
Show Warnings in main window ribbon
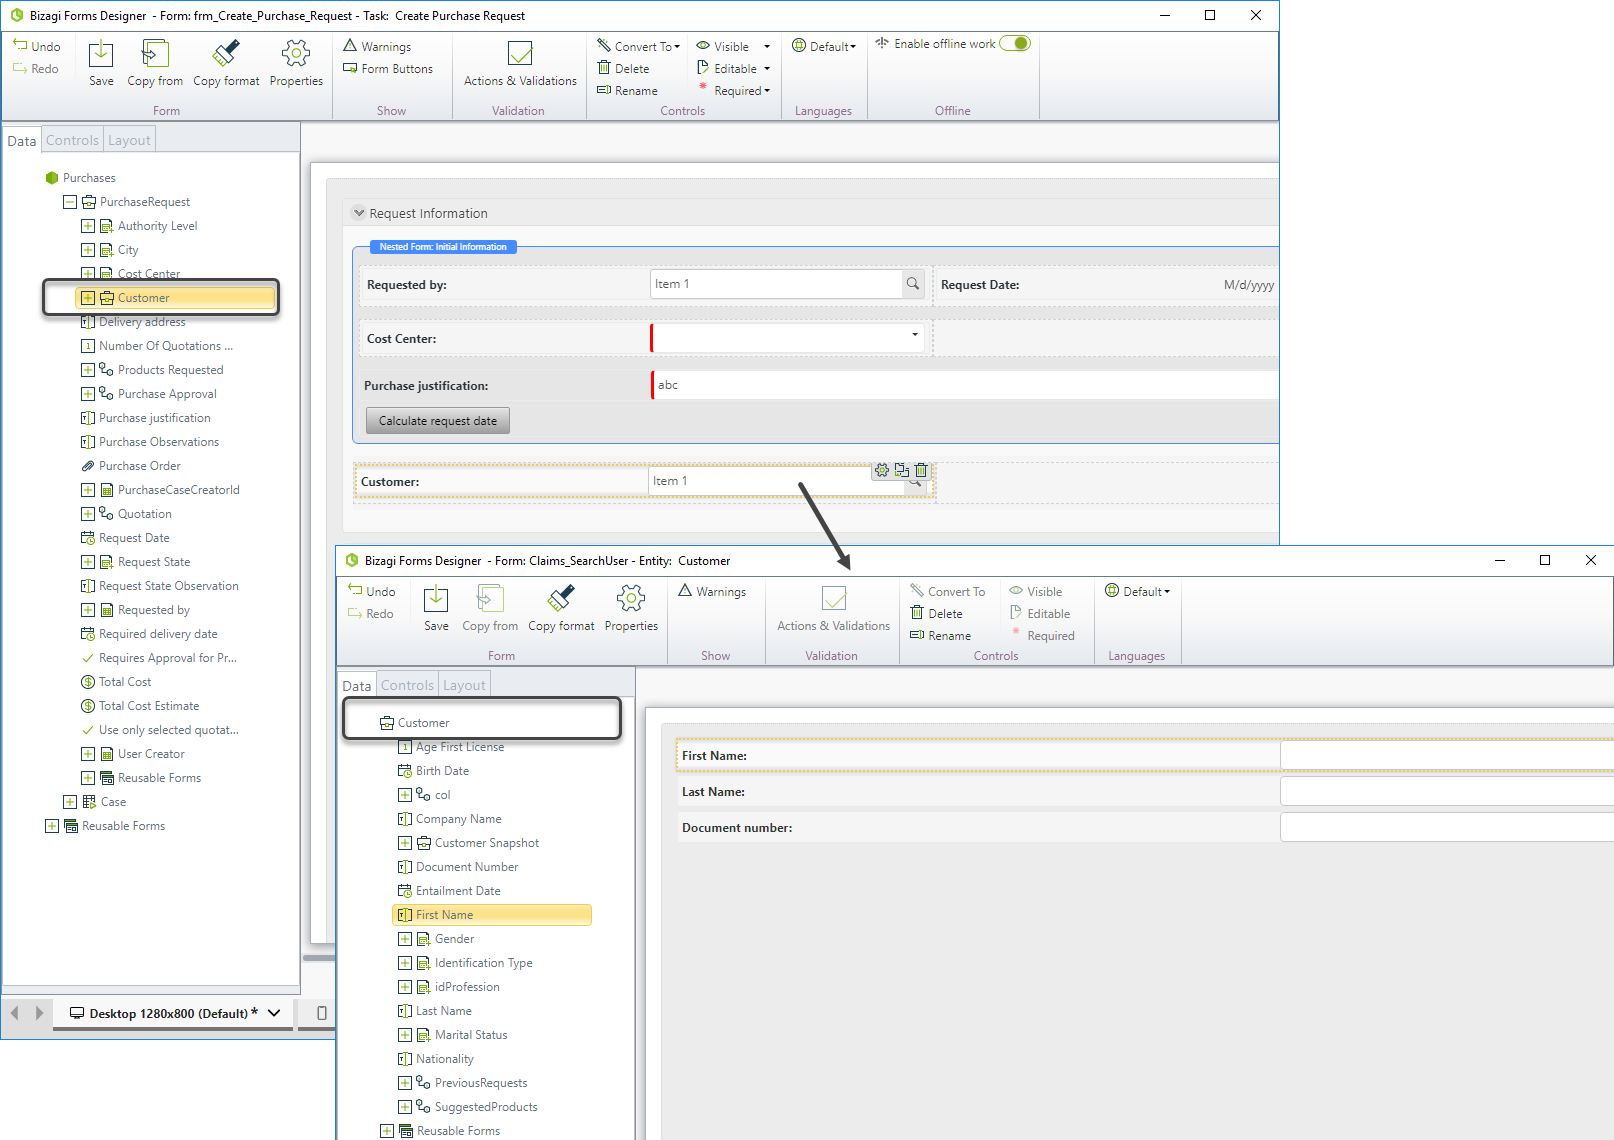[377, 46]
